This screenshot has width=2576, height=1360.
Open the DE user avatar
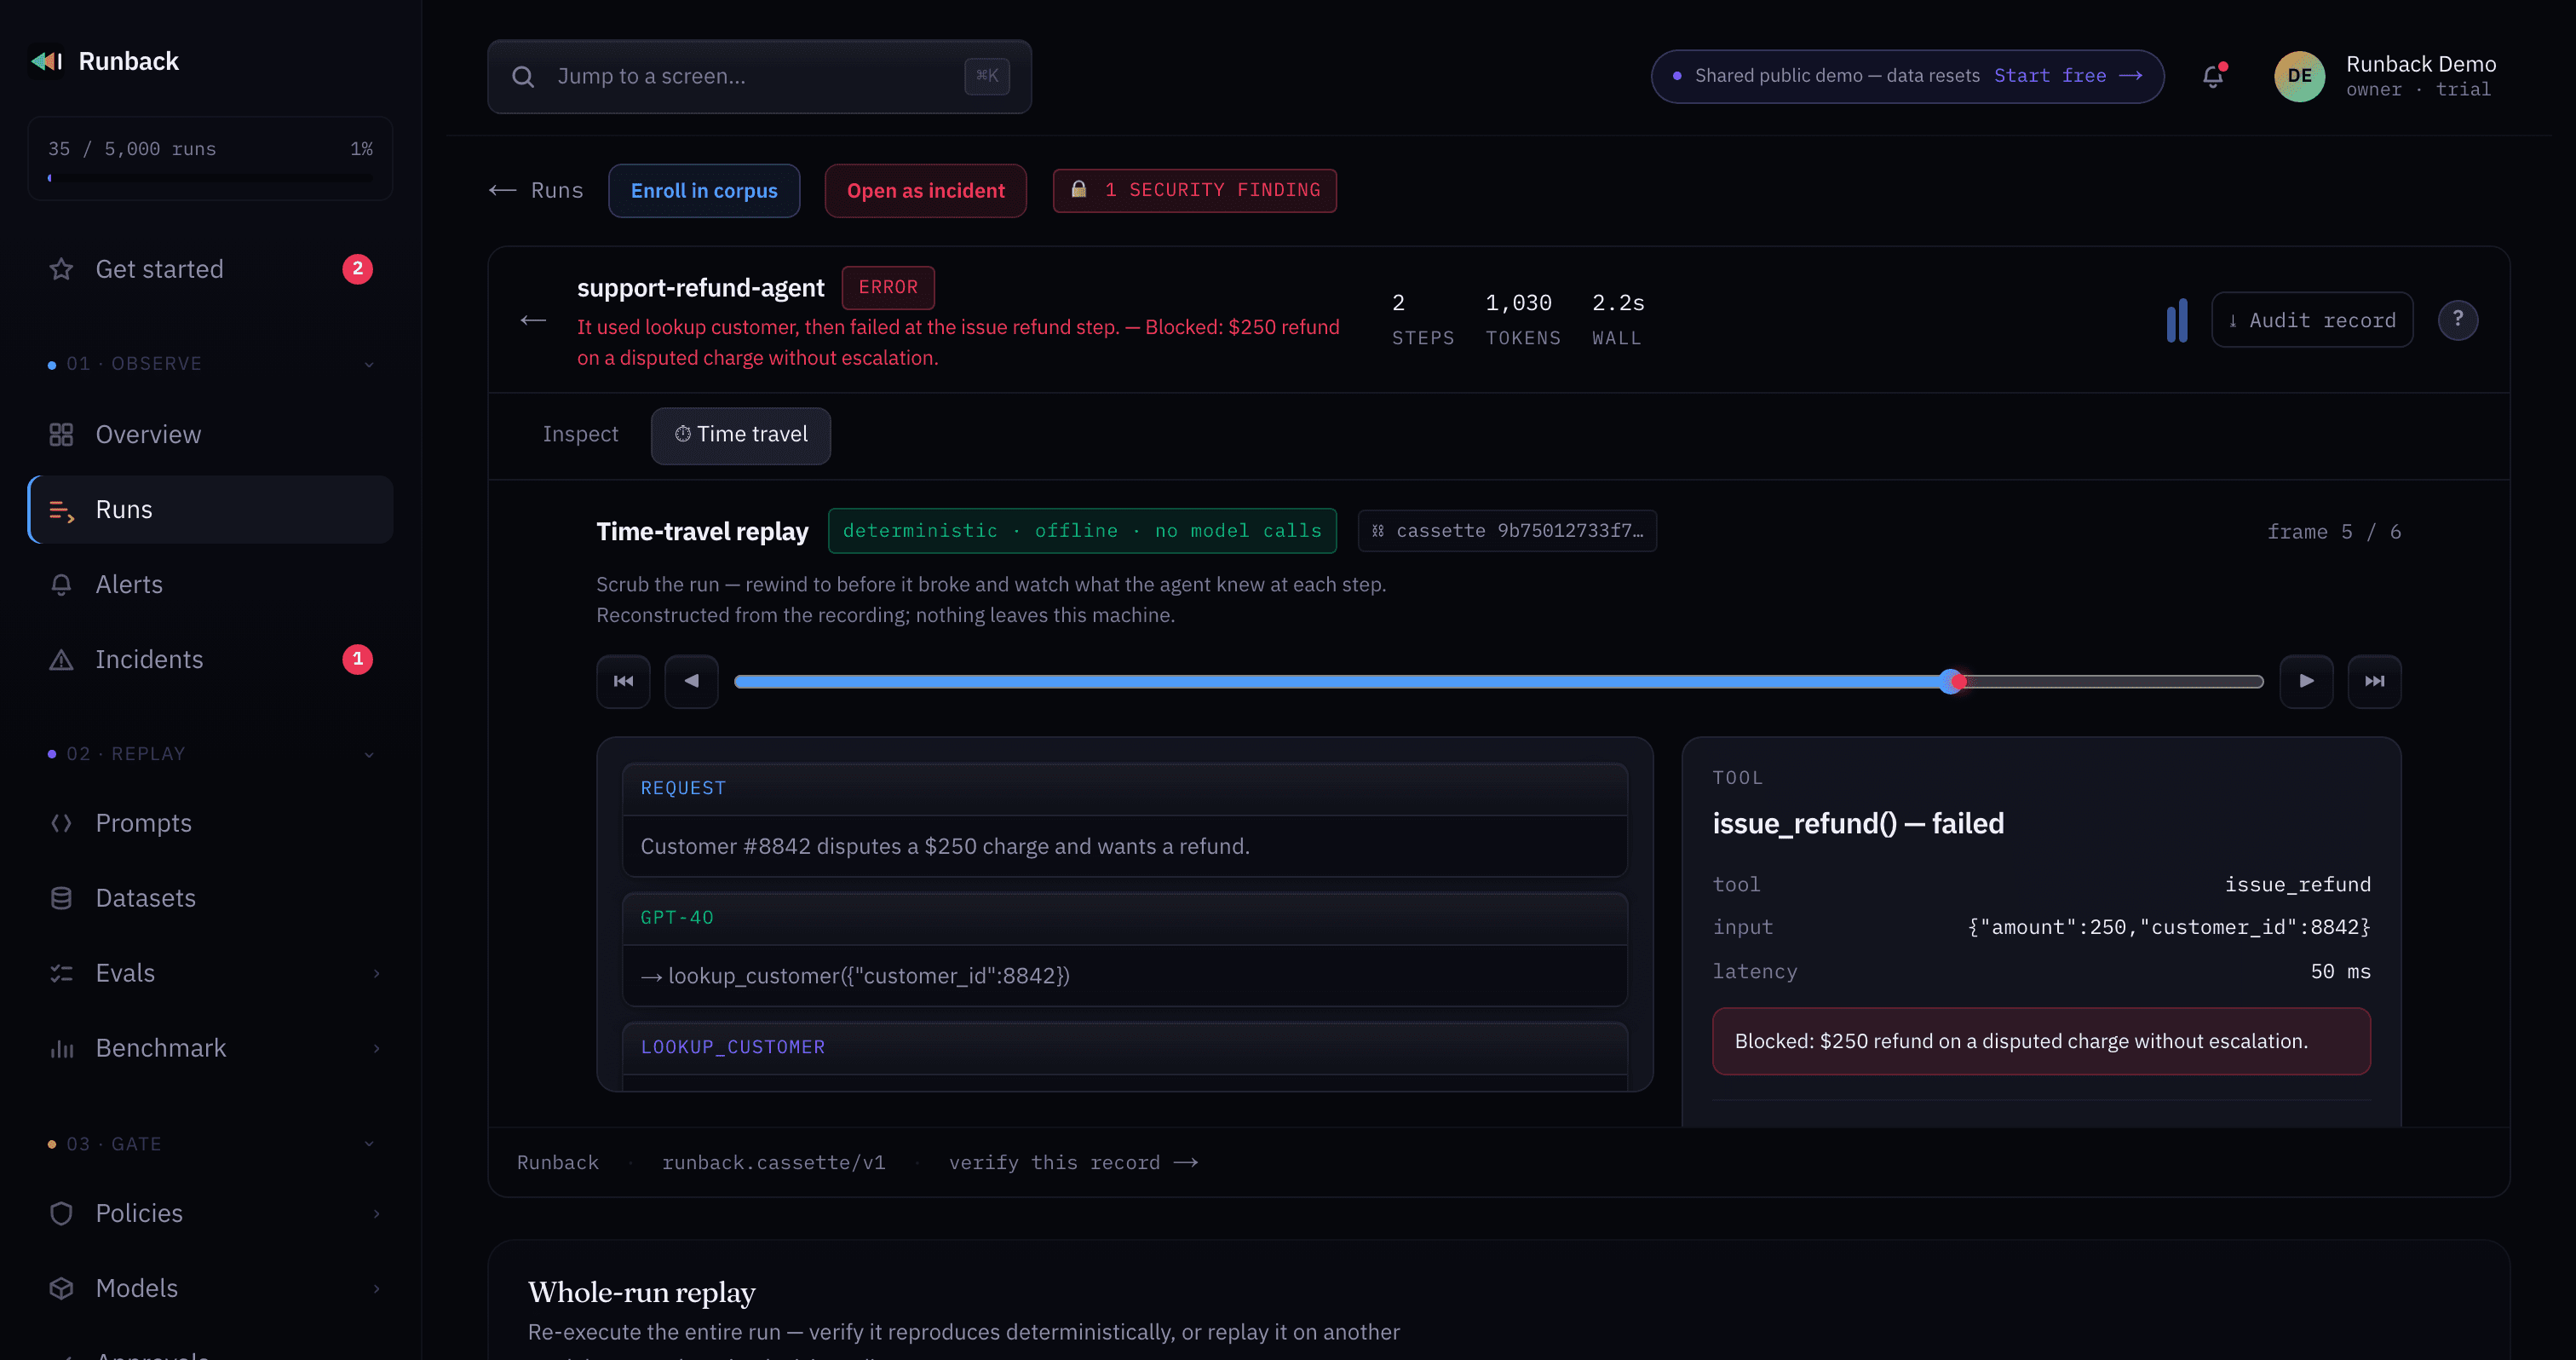pos(2299,76)
